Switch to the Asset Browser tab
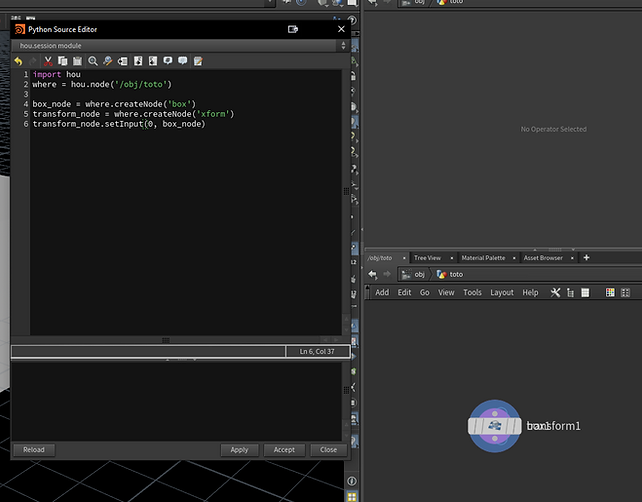The image size is (642, 502). [543, 258]
